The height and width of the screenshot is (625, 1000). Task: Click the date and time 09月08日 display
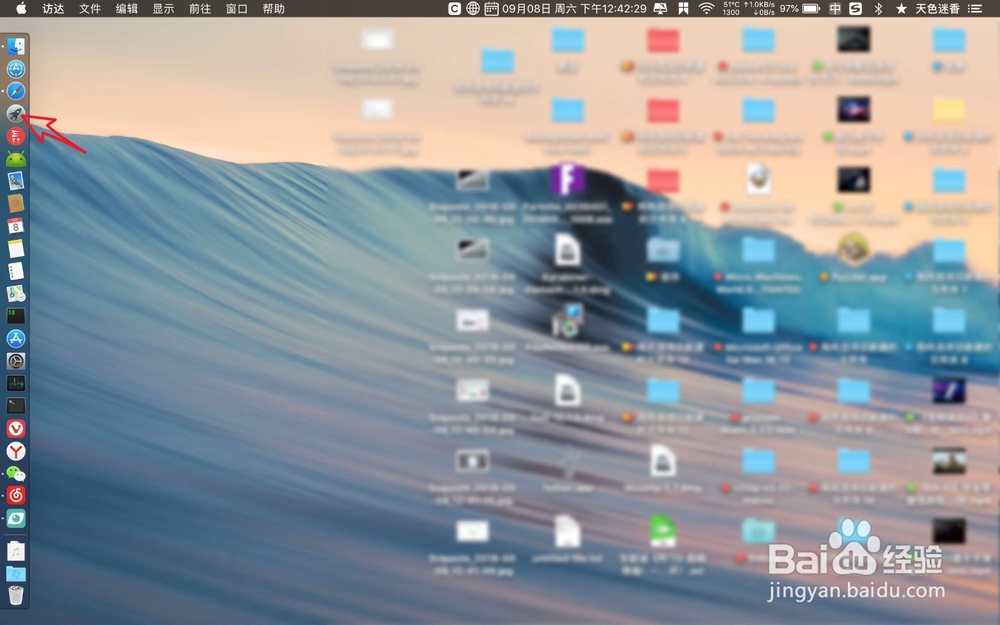[x=574, y=8]
